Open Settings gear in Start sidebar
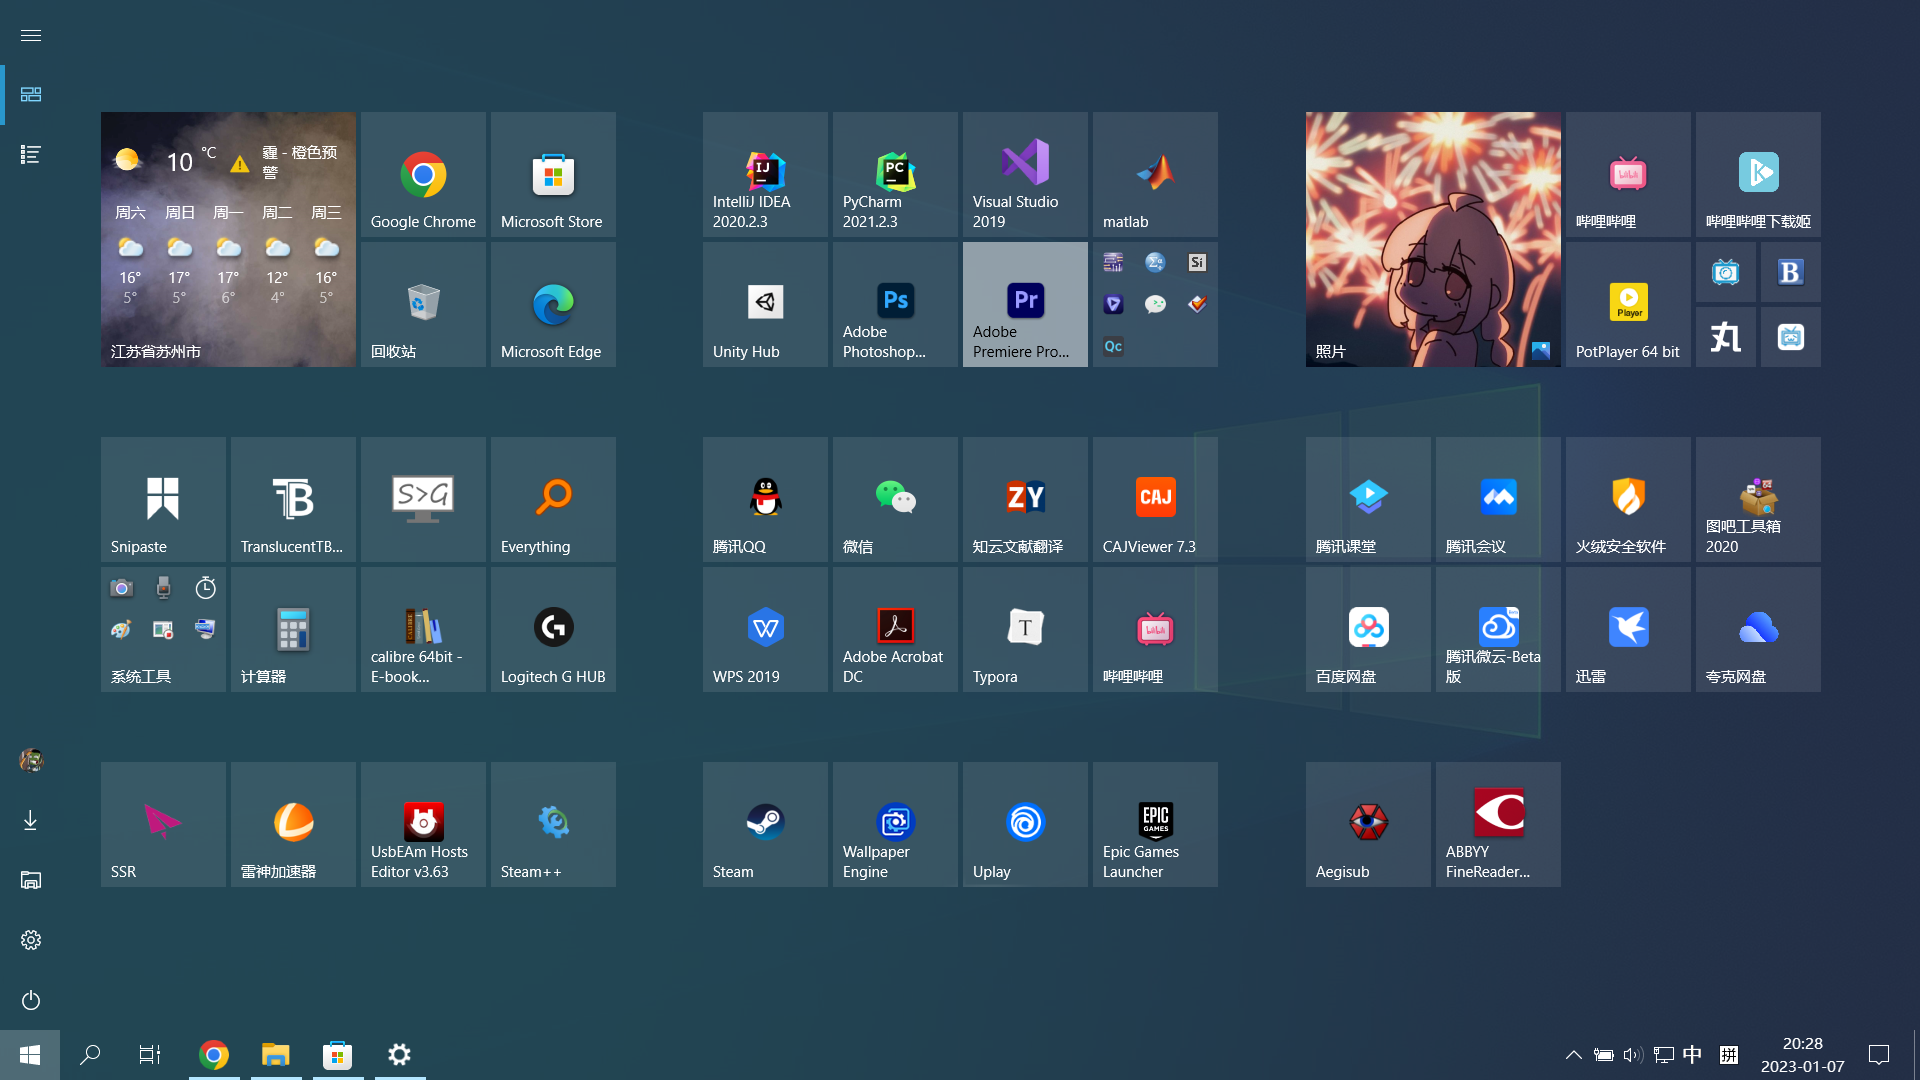Screen dimensions: 1920x1080 pyautogui.click(x=31, y=940)
